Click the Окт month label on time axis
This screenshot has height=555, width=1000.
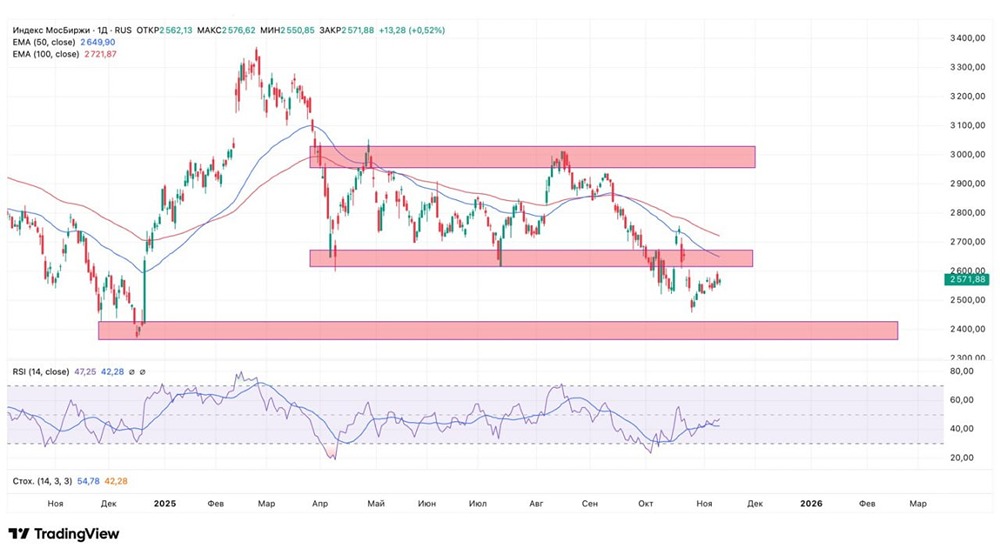645,503
